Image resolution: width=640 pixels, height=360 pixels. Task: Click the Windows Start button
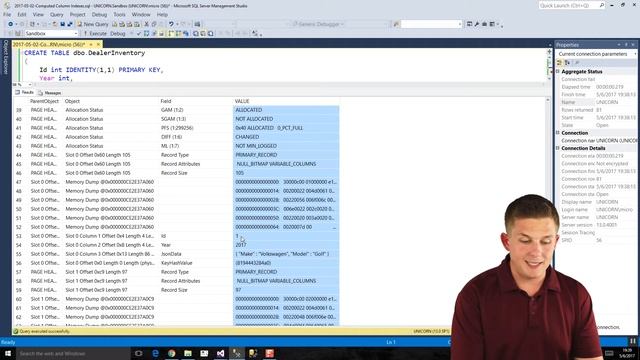coord(7,353)
